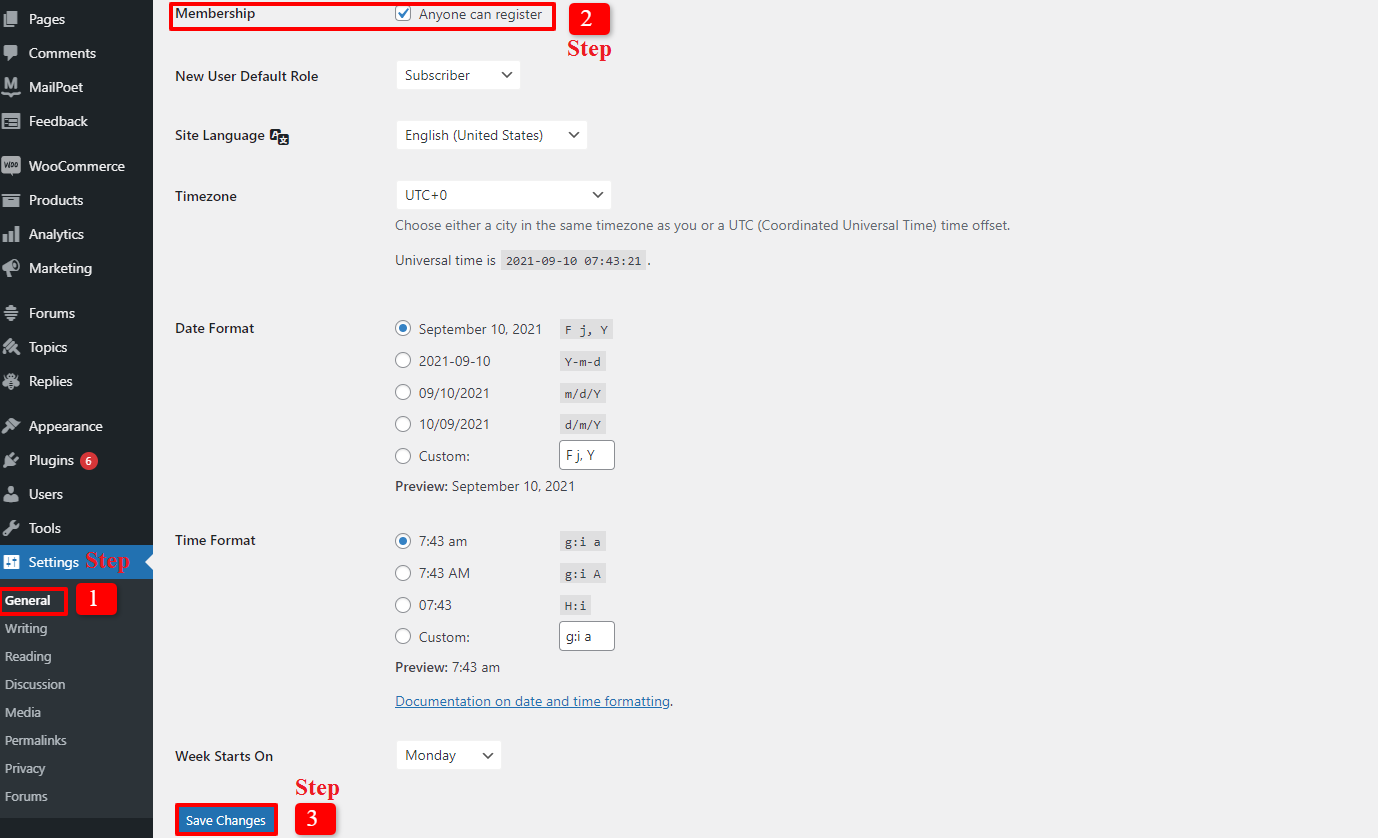Open the Week Starts On dropdown
The image size is (1378, 838).
(x=448, y=755)
